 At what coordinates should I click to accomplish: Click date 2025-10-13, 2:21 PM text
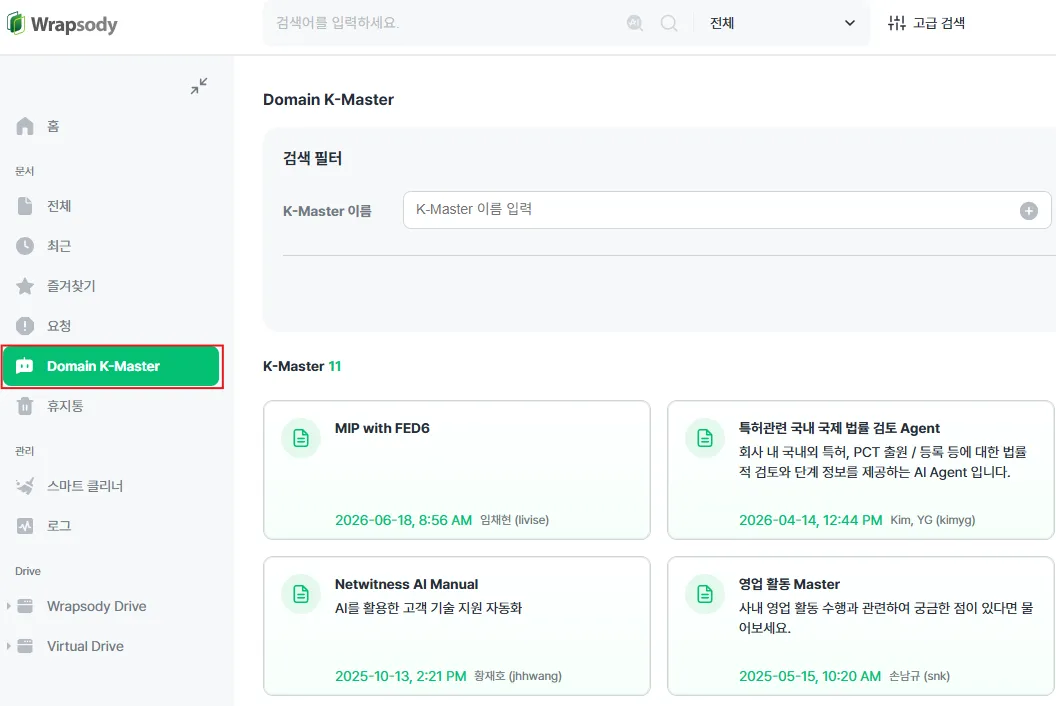click(x=401, y=676)
